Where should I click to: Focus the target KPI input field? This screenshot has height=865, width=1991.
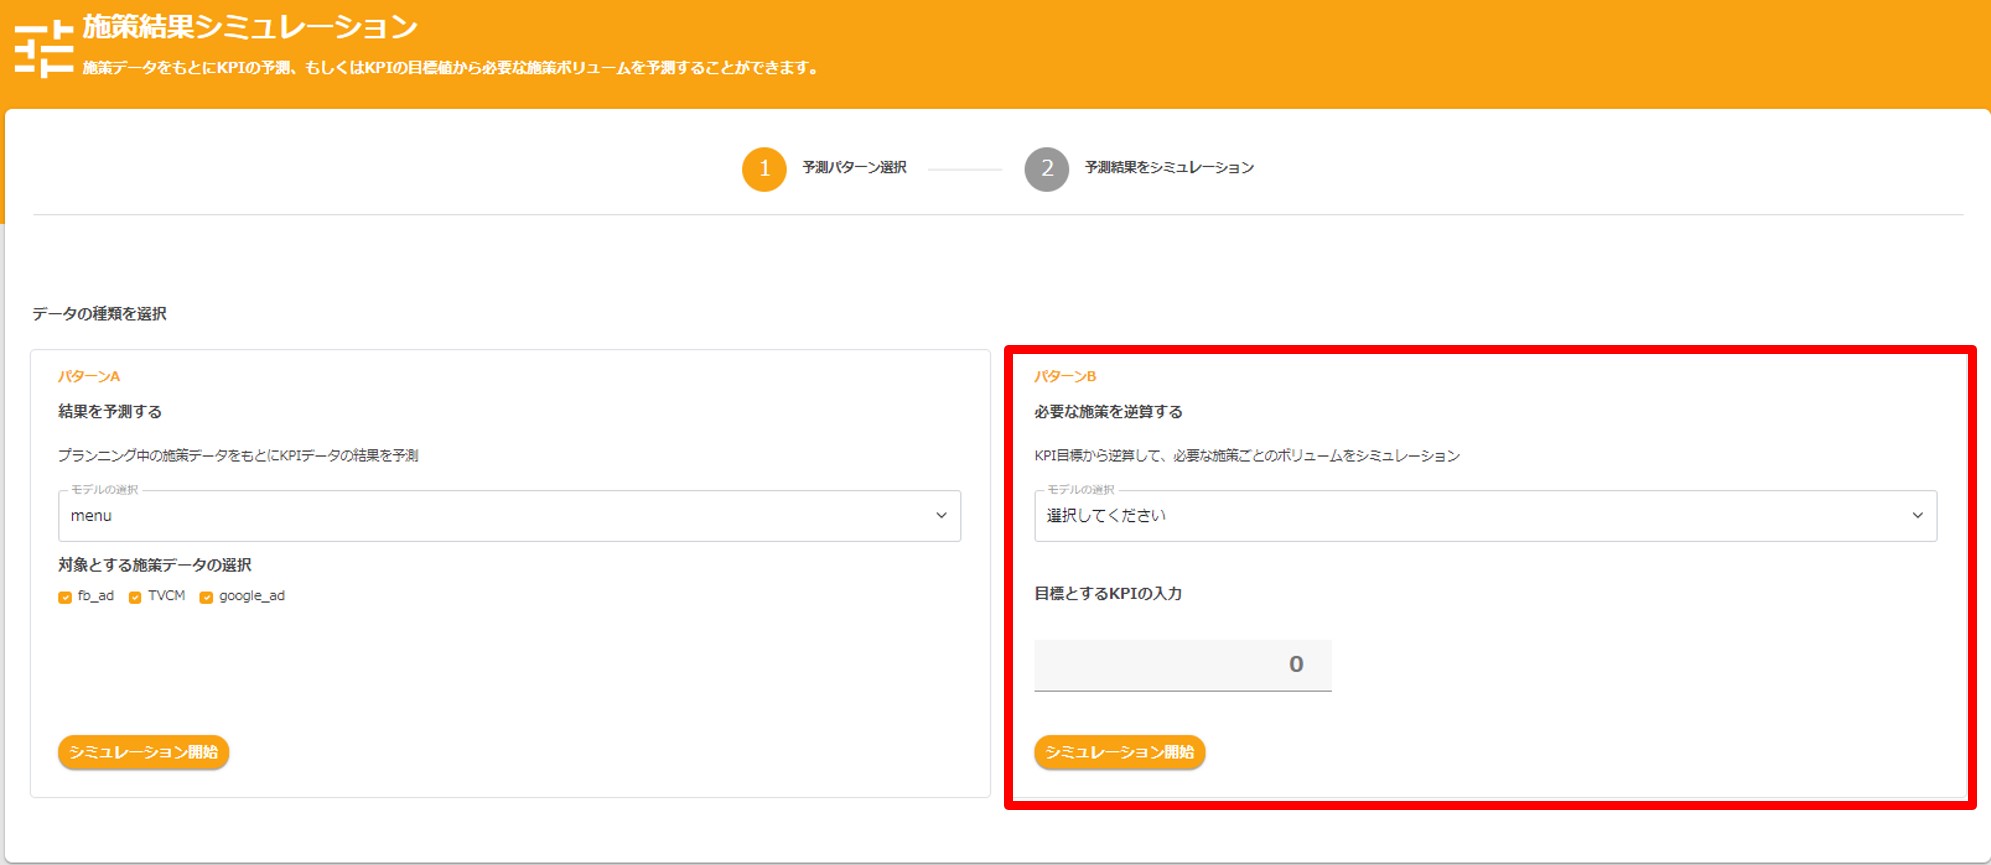click(1183, 665)
